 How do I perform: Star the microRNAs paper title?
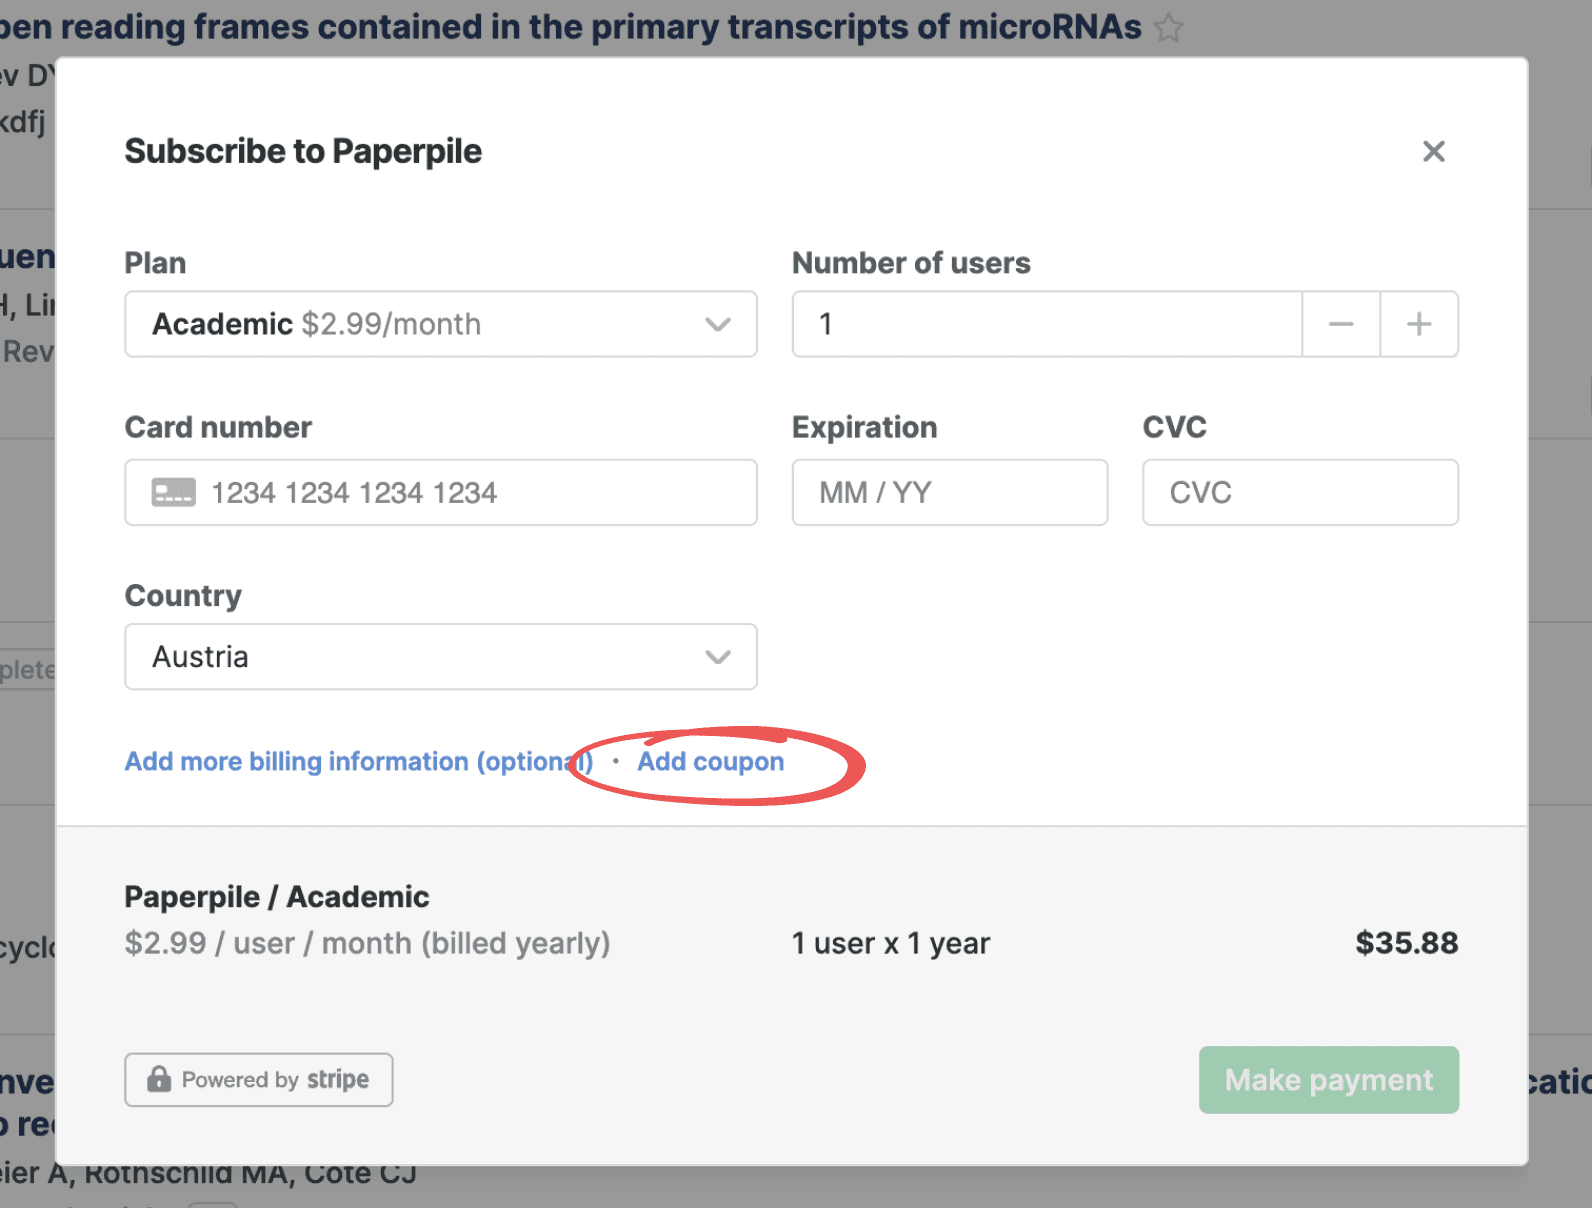pyautogui.click(x=1168, y=28)
